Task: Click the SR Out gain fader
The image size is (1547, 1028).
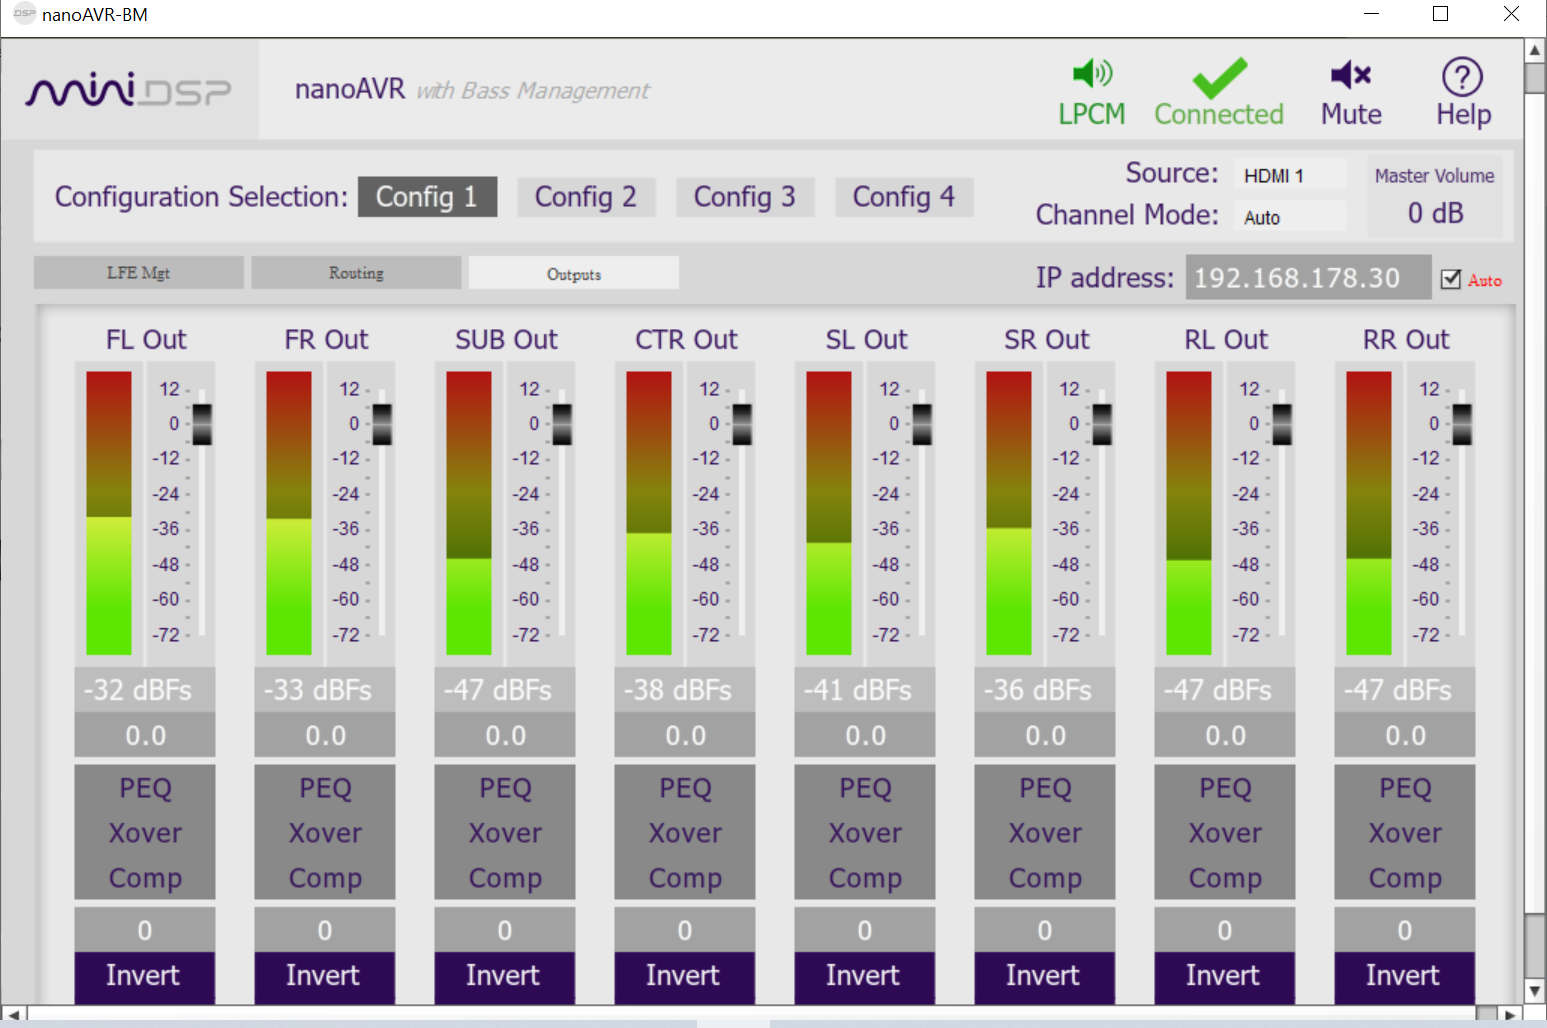Action: click(1102, 424)
